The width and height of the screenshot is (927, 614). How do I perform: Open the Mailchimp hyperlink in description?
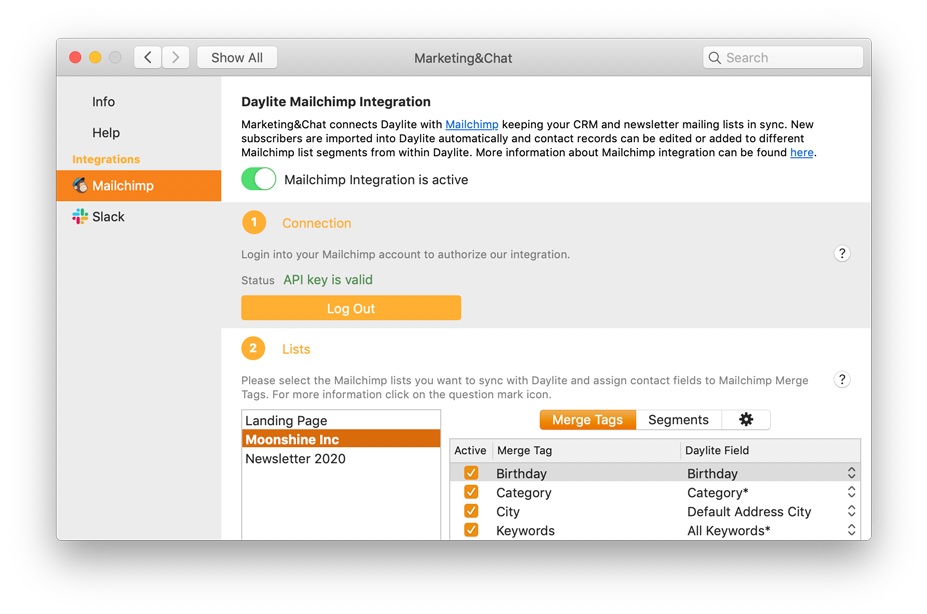point(472,124)
